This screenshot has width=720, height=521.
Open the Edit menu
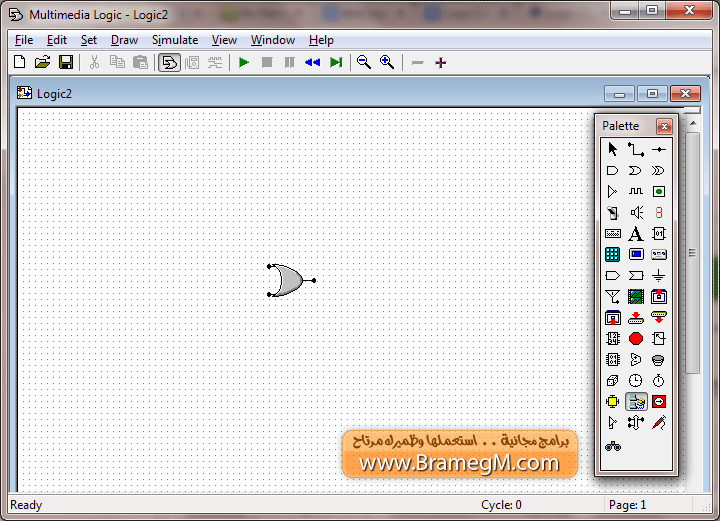tap(57, 40)
